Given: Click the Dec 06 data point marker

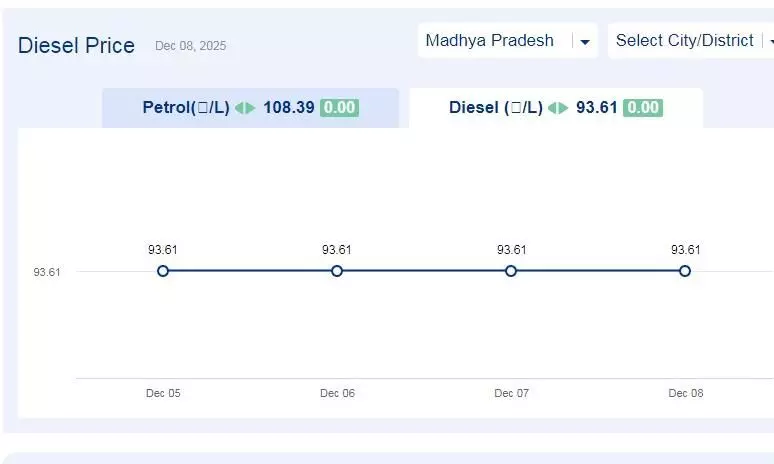Looking at the screenshot, I should [x=337, y=271].
